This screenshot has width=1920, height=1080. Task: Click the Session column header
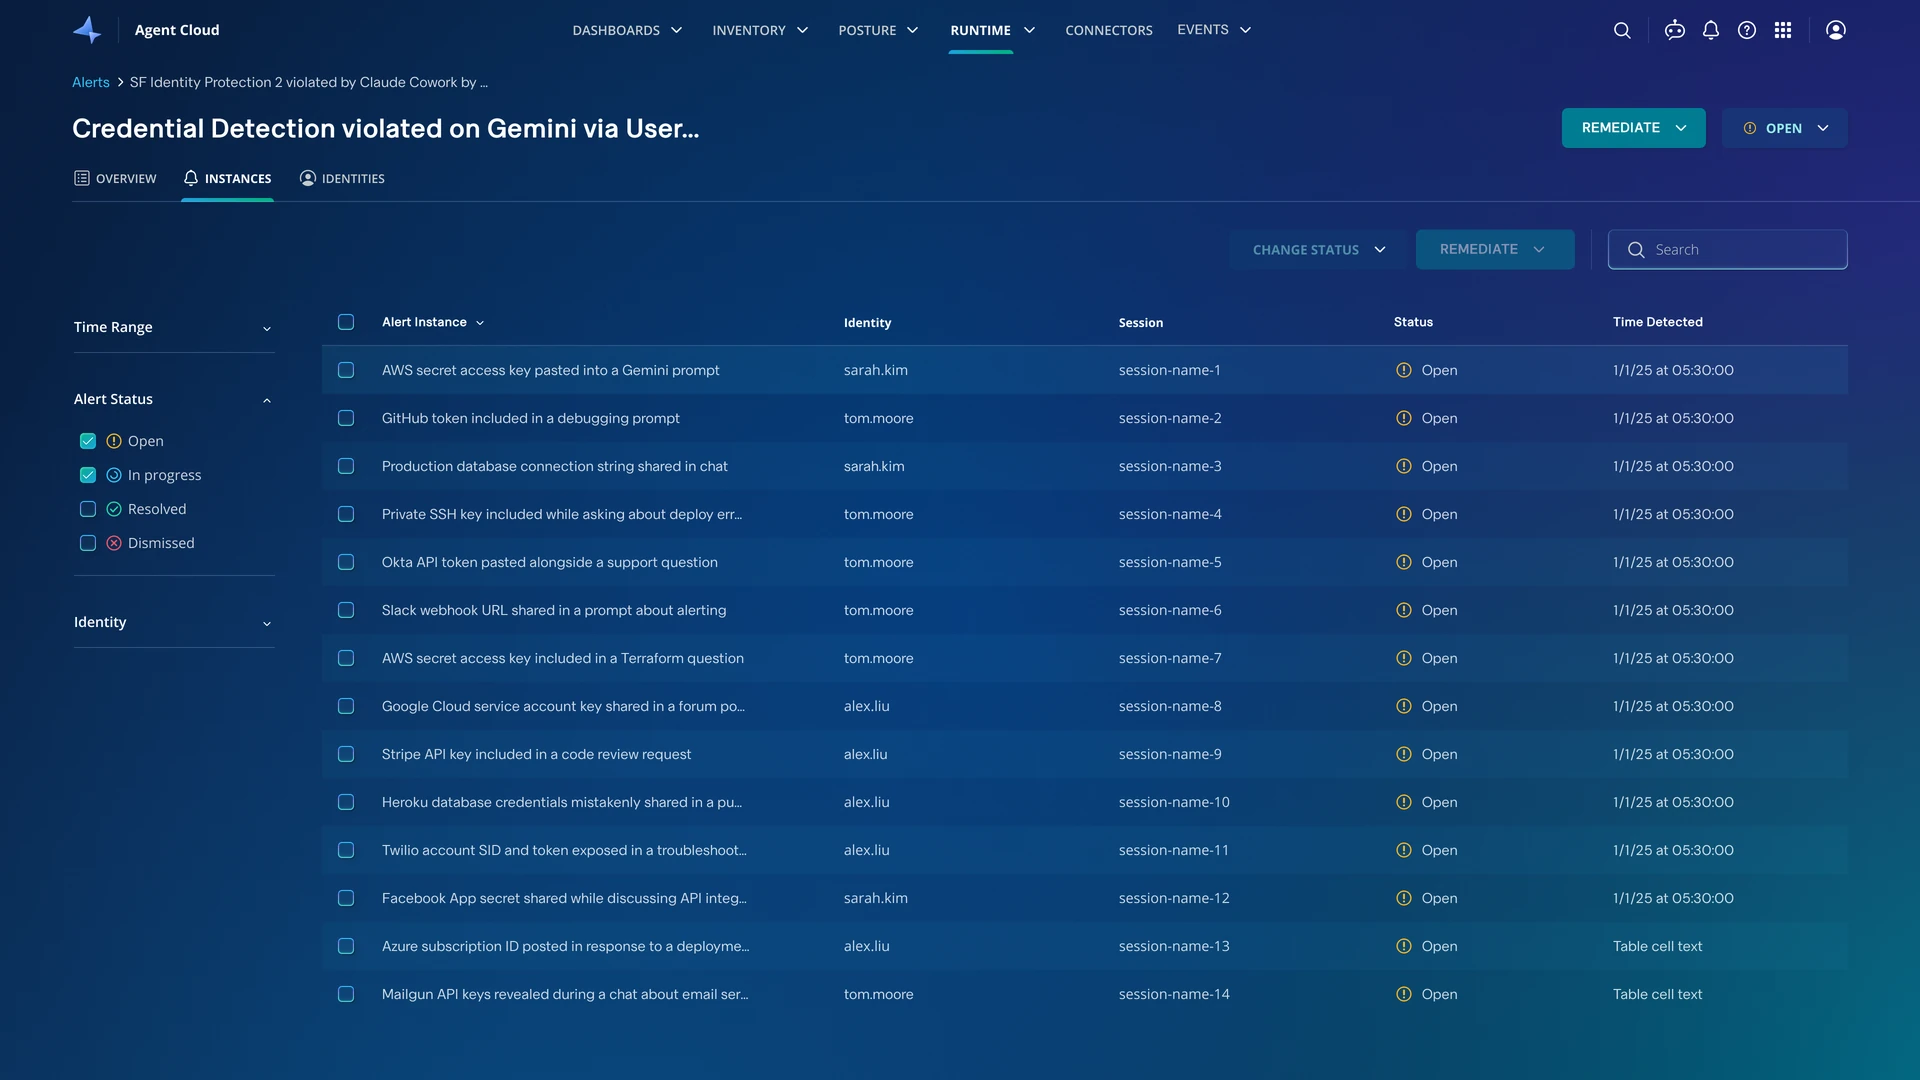[1140, 322]
